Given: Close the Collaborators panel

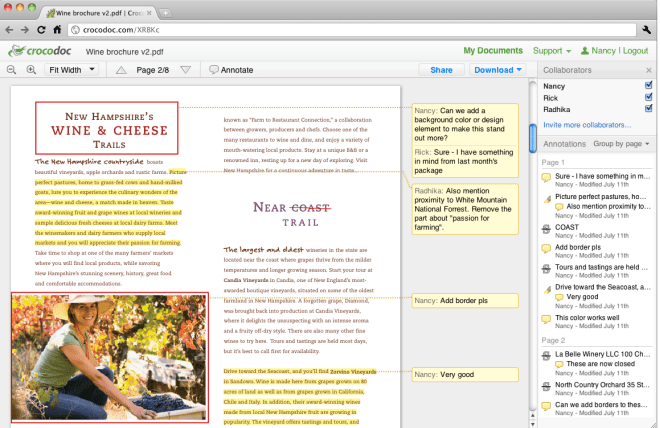Looking at the screenshot, I should point(649,70).
